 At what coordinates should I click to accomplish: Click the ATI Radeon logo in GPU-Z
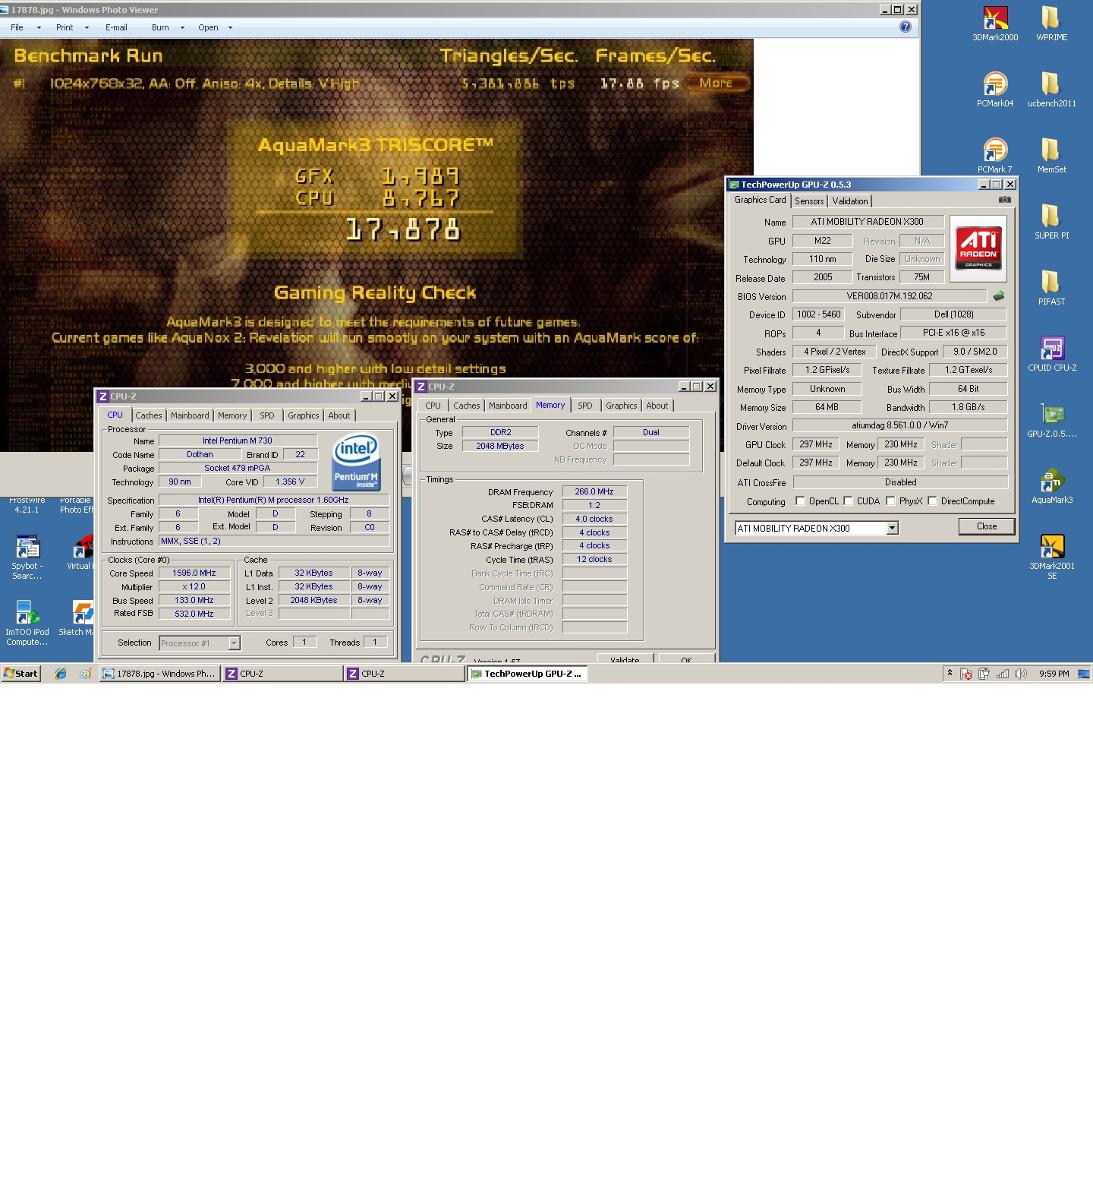point(978,247)
